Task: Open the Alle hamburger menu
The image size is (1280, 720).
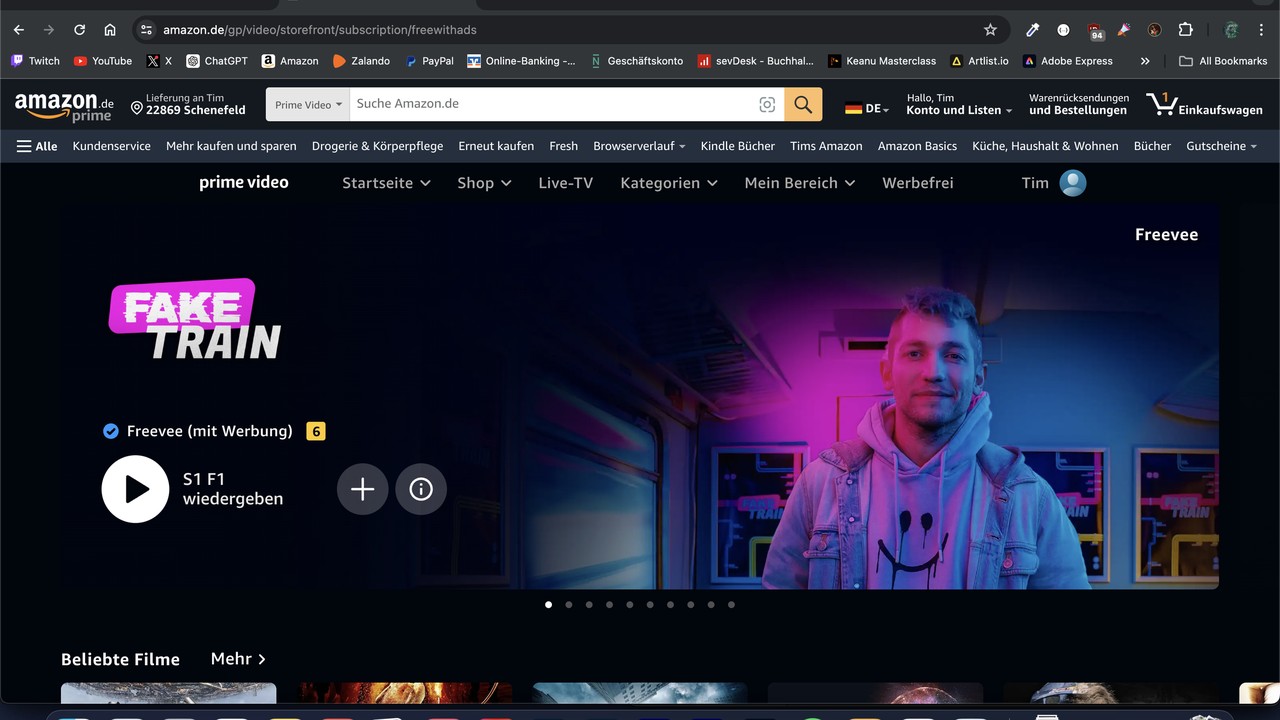Action: (x=37, y=146)
